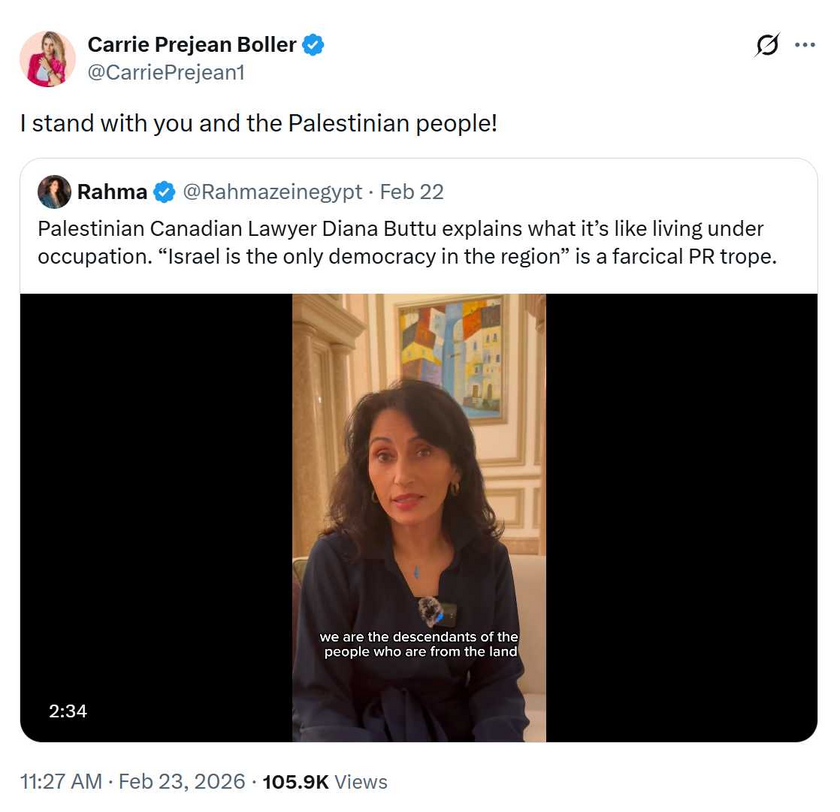Click the 2:34 video duration badge
This screenshot has height=812, width=840.
(x=68, y=711)
